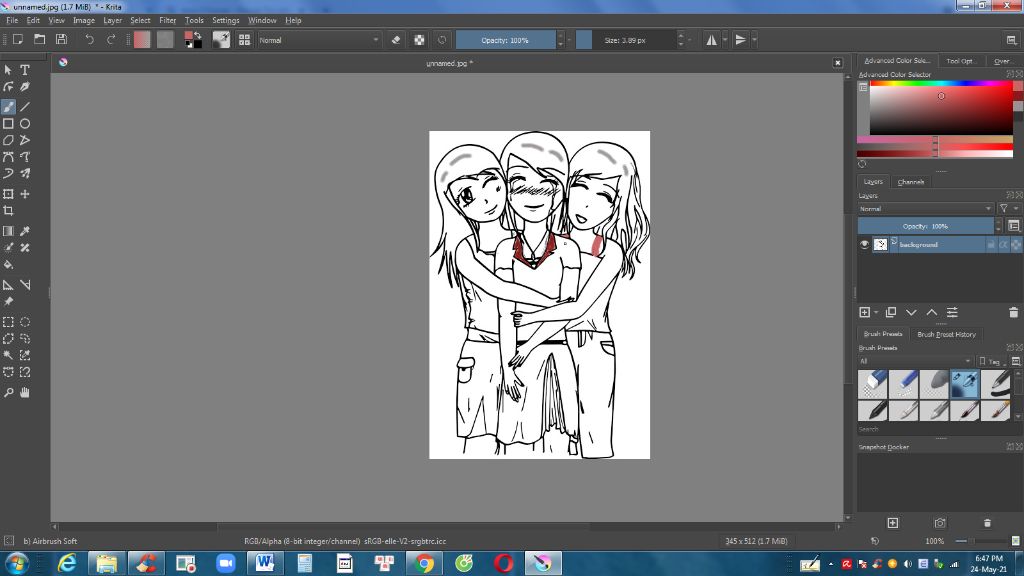This screenshot has height=576, width=1024.
Task: Delete the selected layer
Action: click(x=1013, y=313)
